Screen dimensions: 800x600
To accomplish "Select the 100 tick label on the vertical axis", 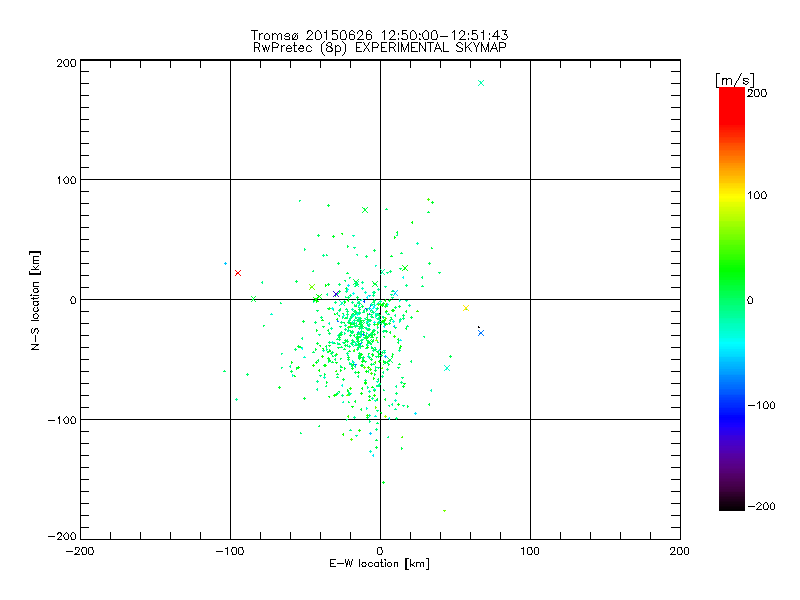I will point(65,180).
